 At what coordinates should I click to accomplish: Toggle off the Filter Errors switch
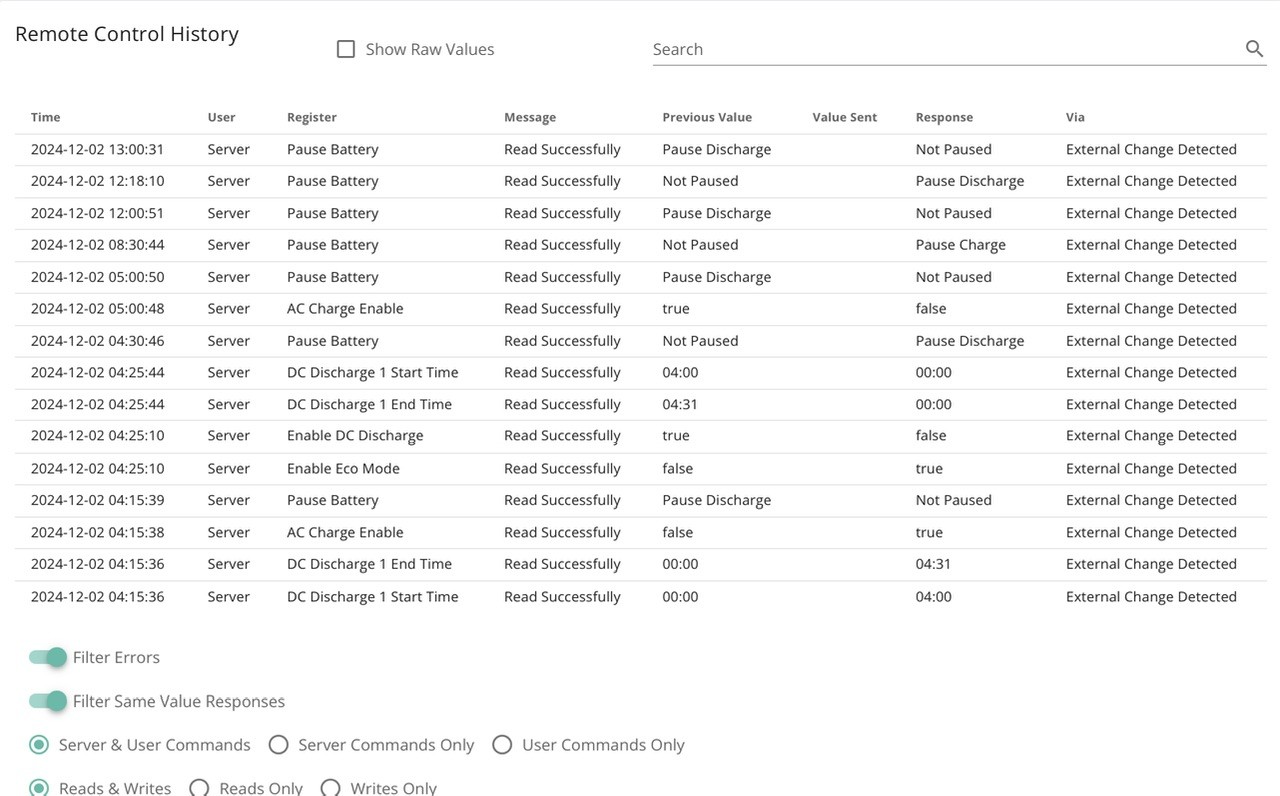coord(47,657)
